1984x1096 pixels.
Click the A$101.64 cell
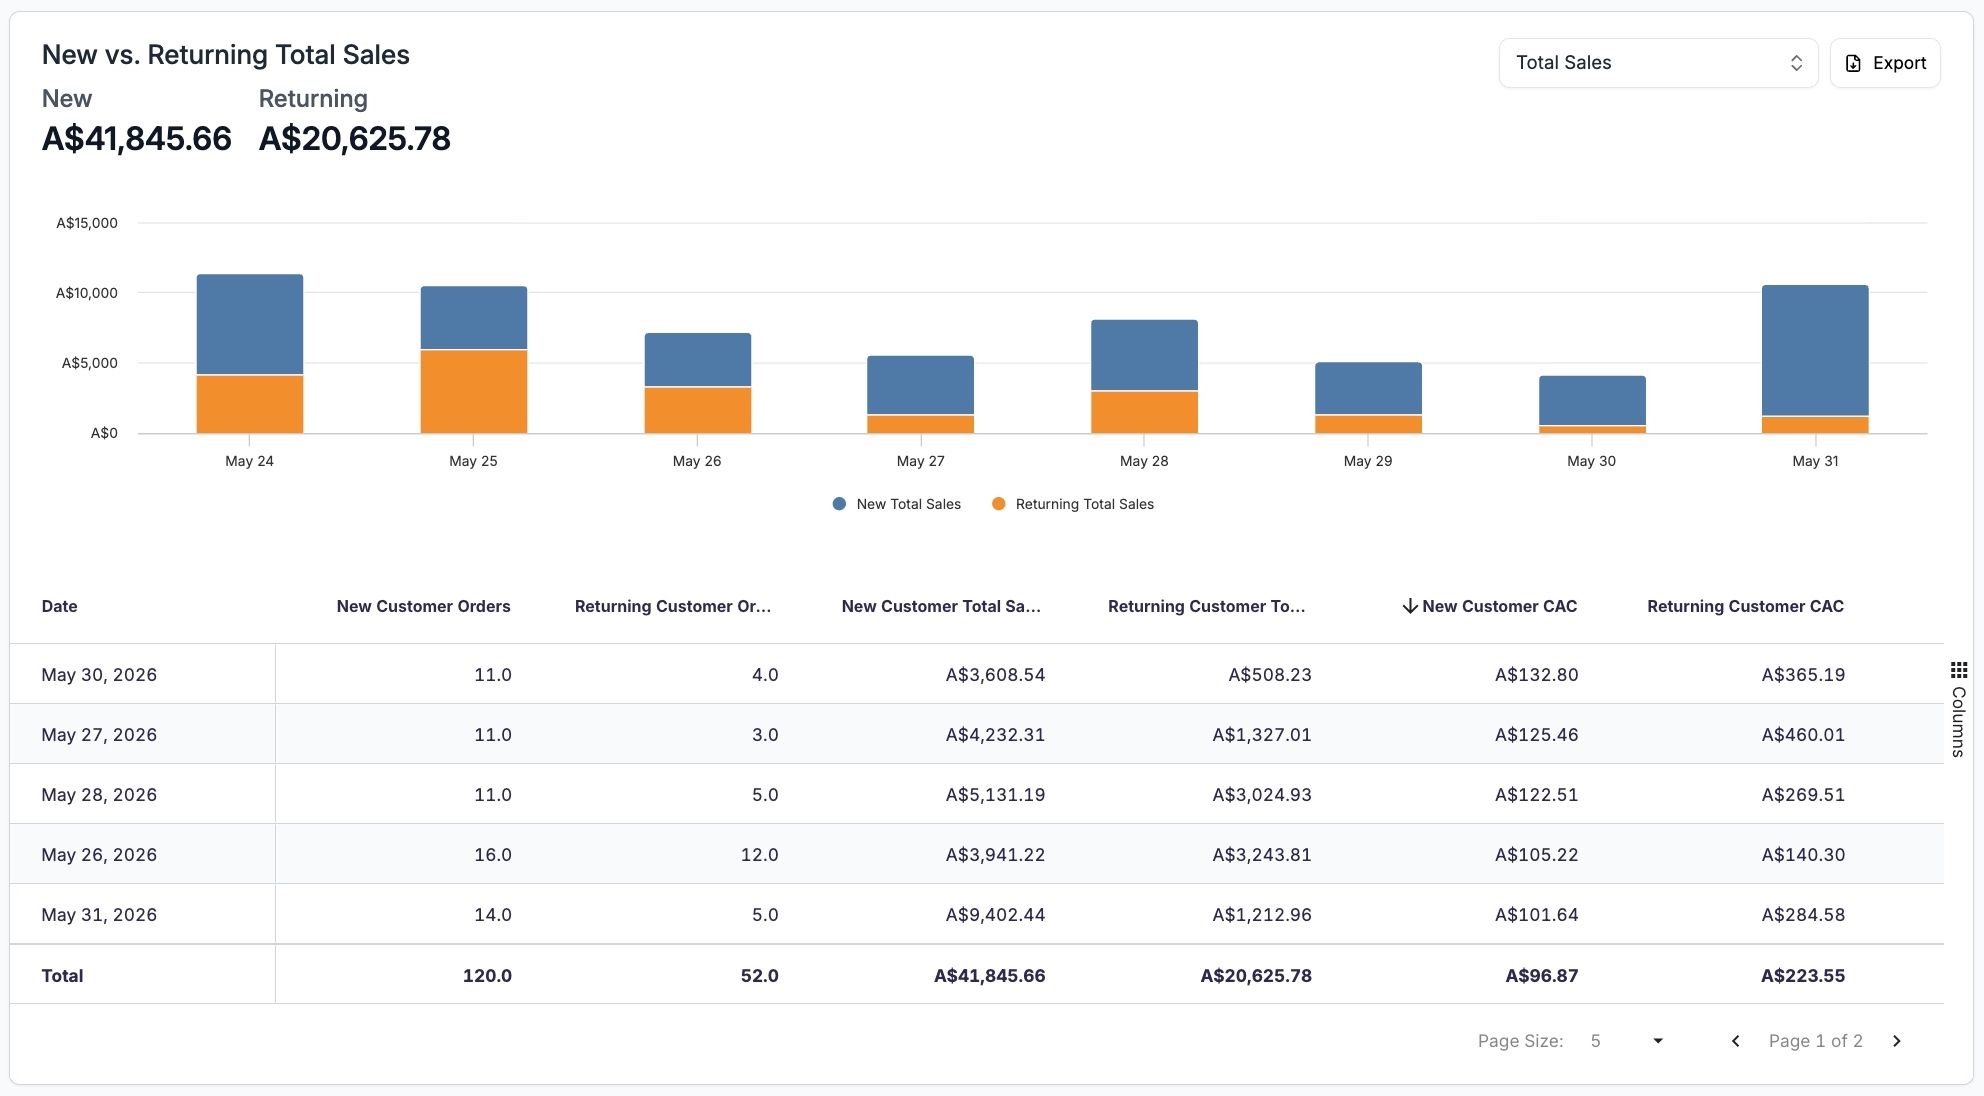click(1536, 915)
